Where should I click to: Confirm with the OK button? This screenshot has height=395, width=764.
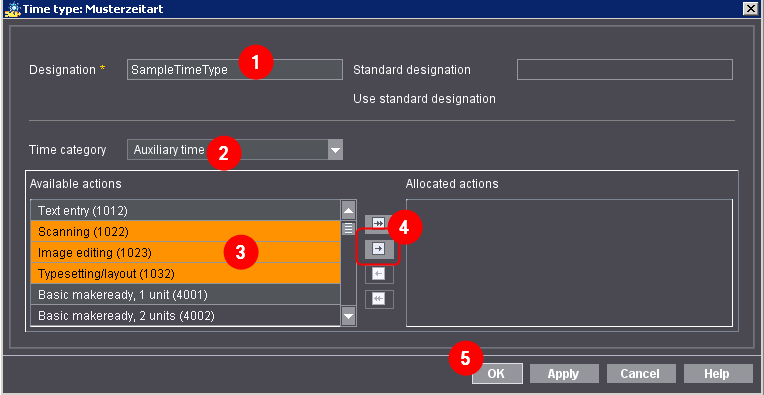point(497,374)
